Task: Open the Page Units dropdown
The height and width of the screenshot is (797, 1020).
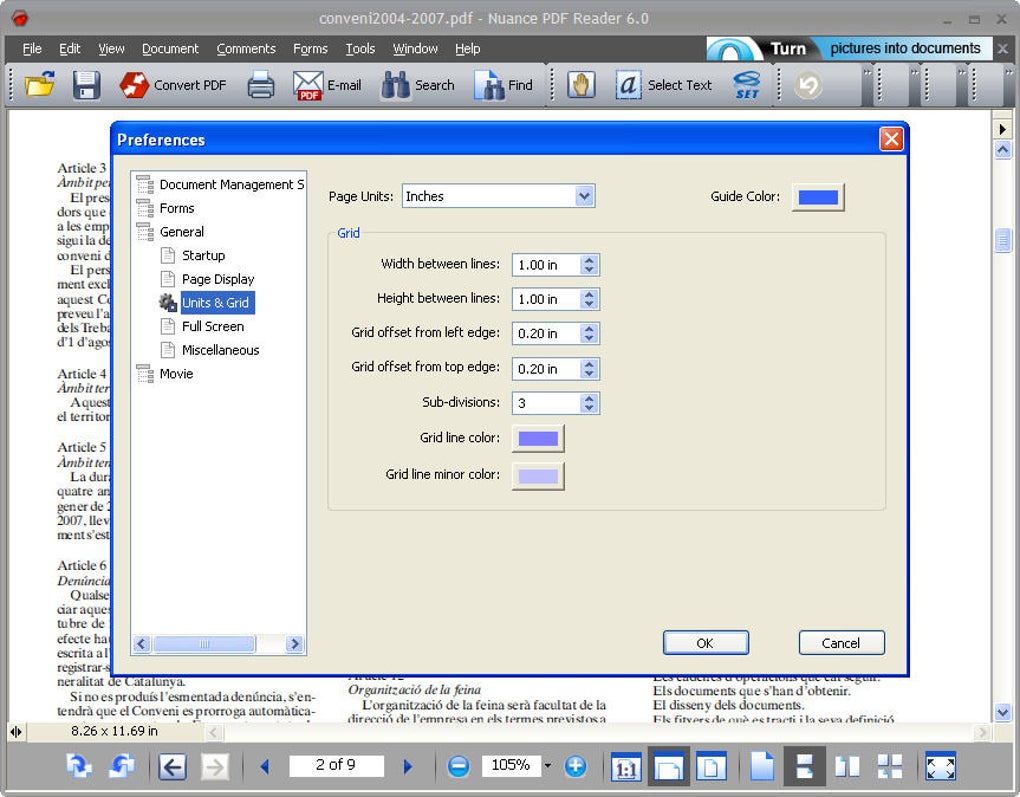Action: pos(584,196)
